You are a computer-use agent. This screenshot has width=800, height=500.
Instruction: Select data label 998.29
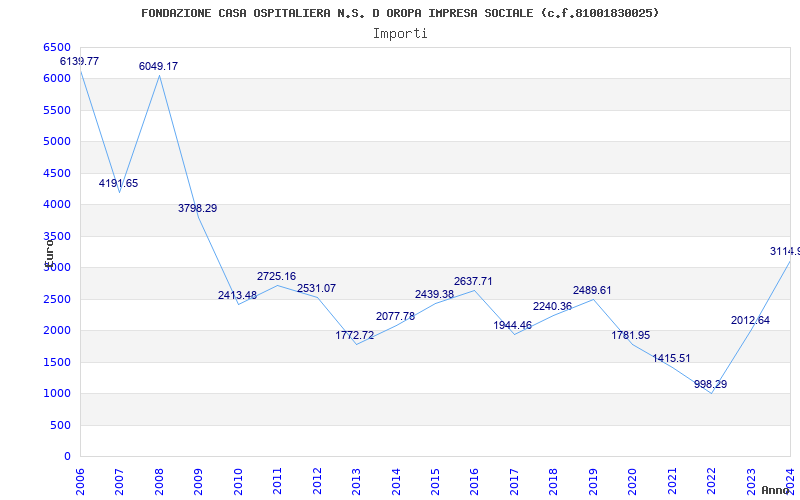point(710,385)
